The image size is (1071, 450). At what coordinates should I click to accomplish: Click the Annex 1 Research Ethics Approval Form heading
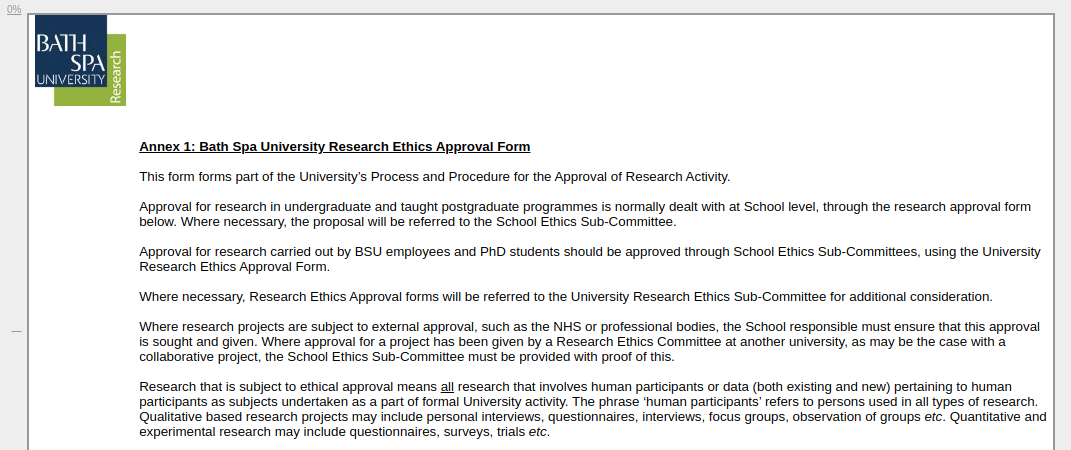click(x=334, y=147)
